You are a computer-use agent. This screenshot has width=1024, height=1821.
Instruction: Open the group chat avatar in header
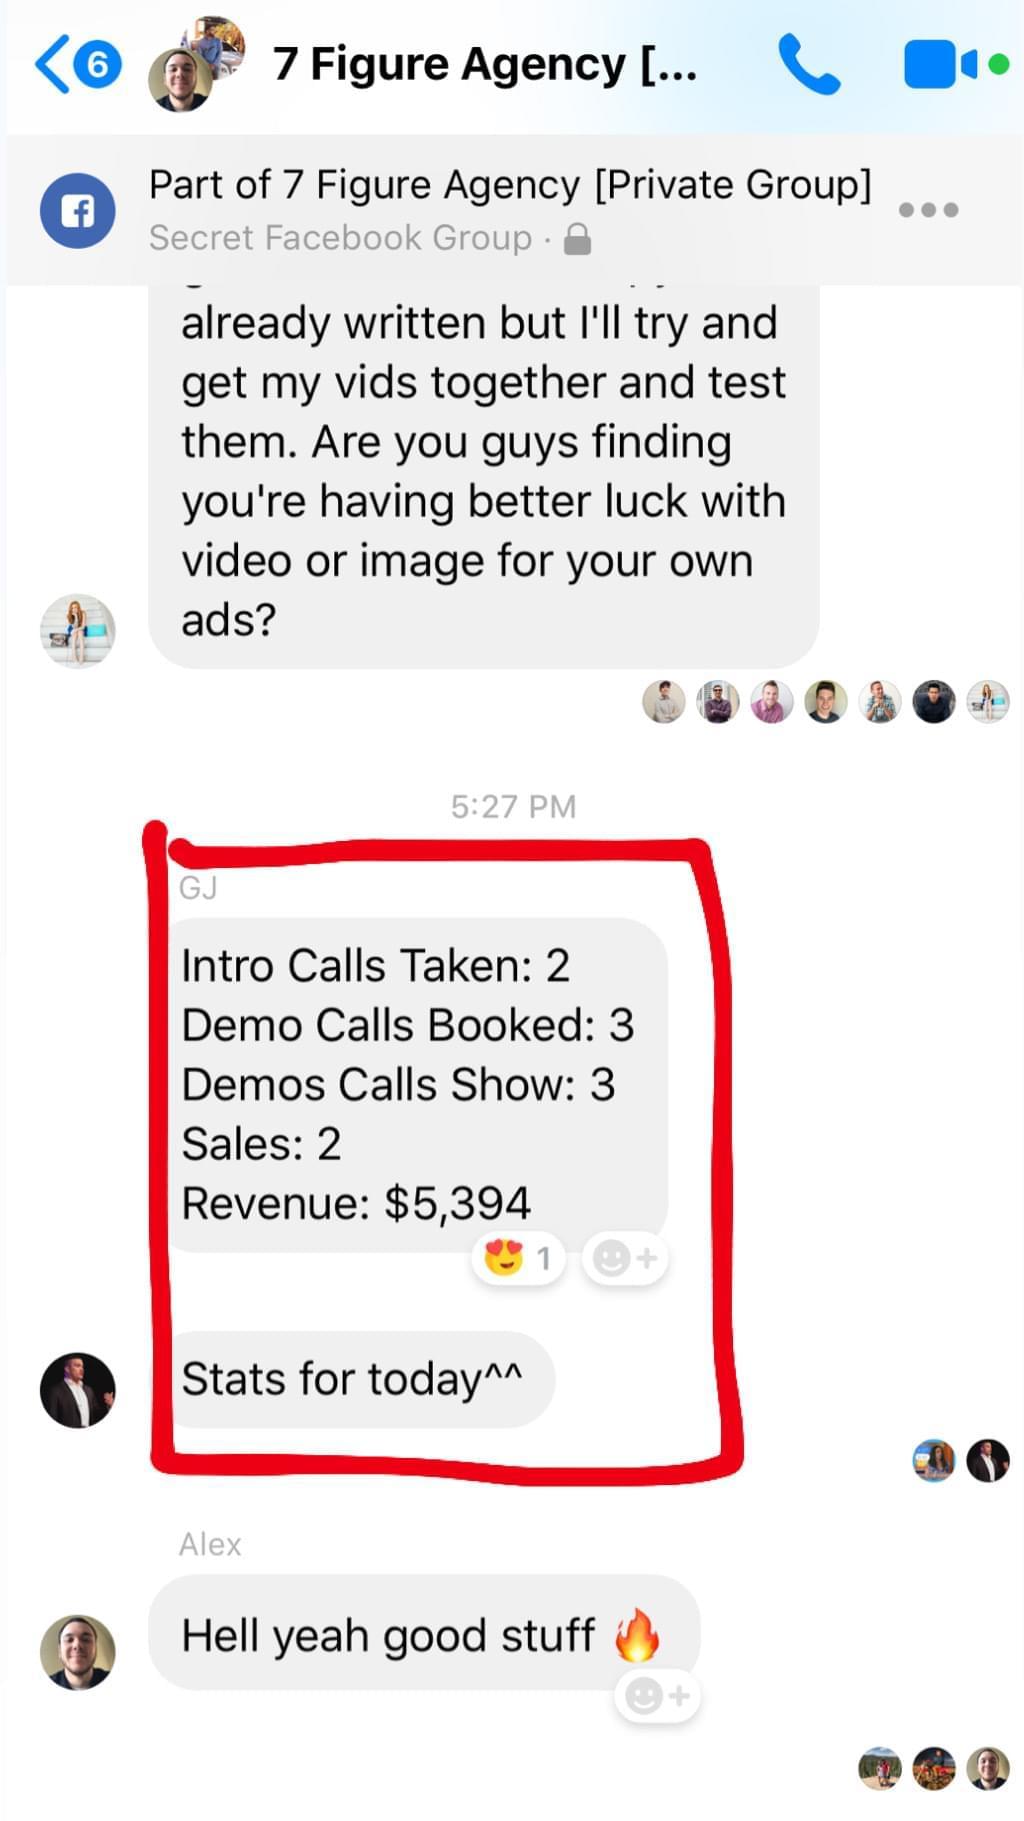pyautogui.click(x=196, y=64)
